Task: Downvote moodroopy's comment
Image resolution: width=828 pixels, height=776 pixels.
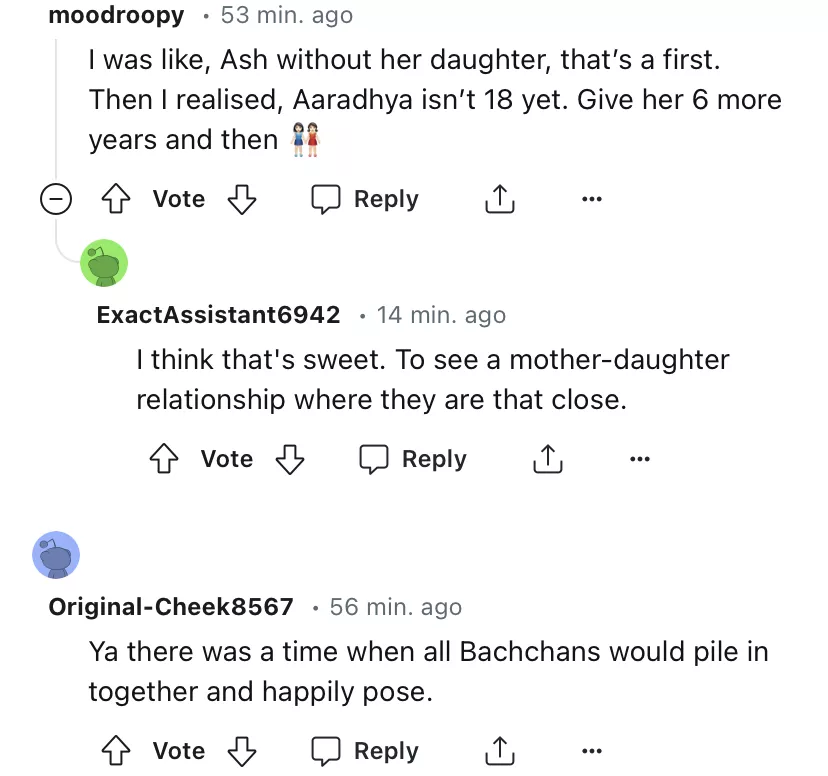Action: tap(242, 200)
